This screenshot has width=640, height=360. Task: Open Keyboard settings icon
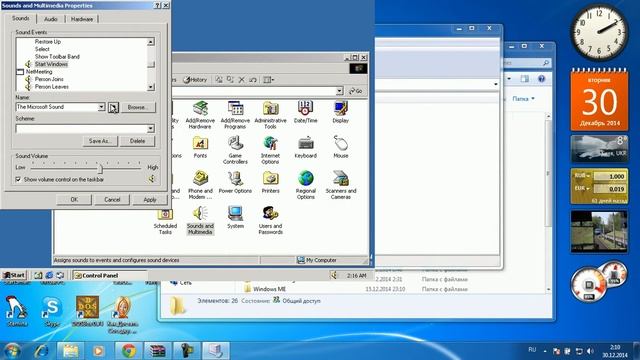(x=305, y=147)
